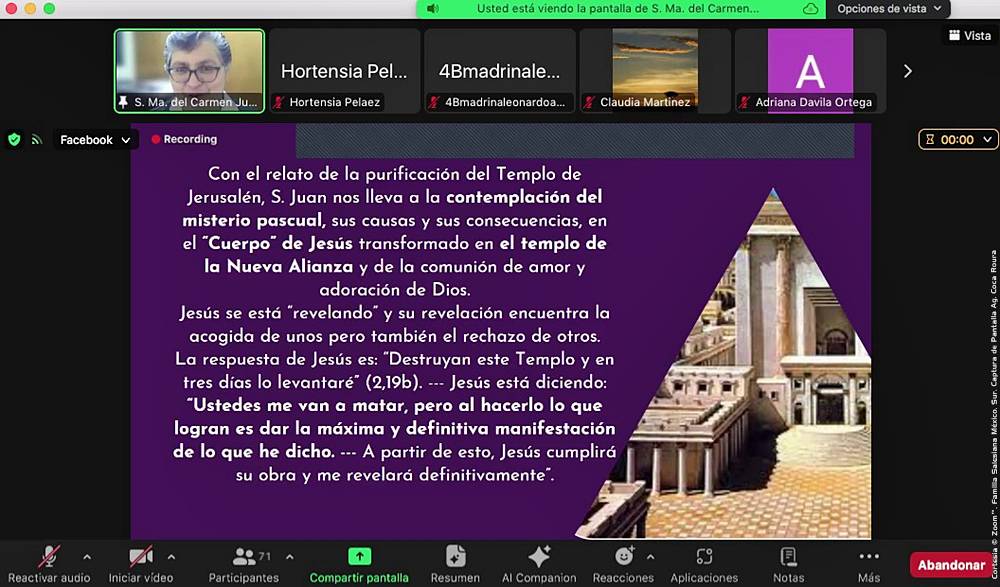
Task: Click speaker icon in sharing banner
Action: click(x=433, y=9)
